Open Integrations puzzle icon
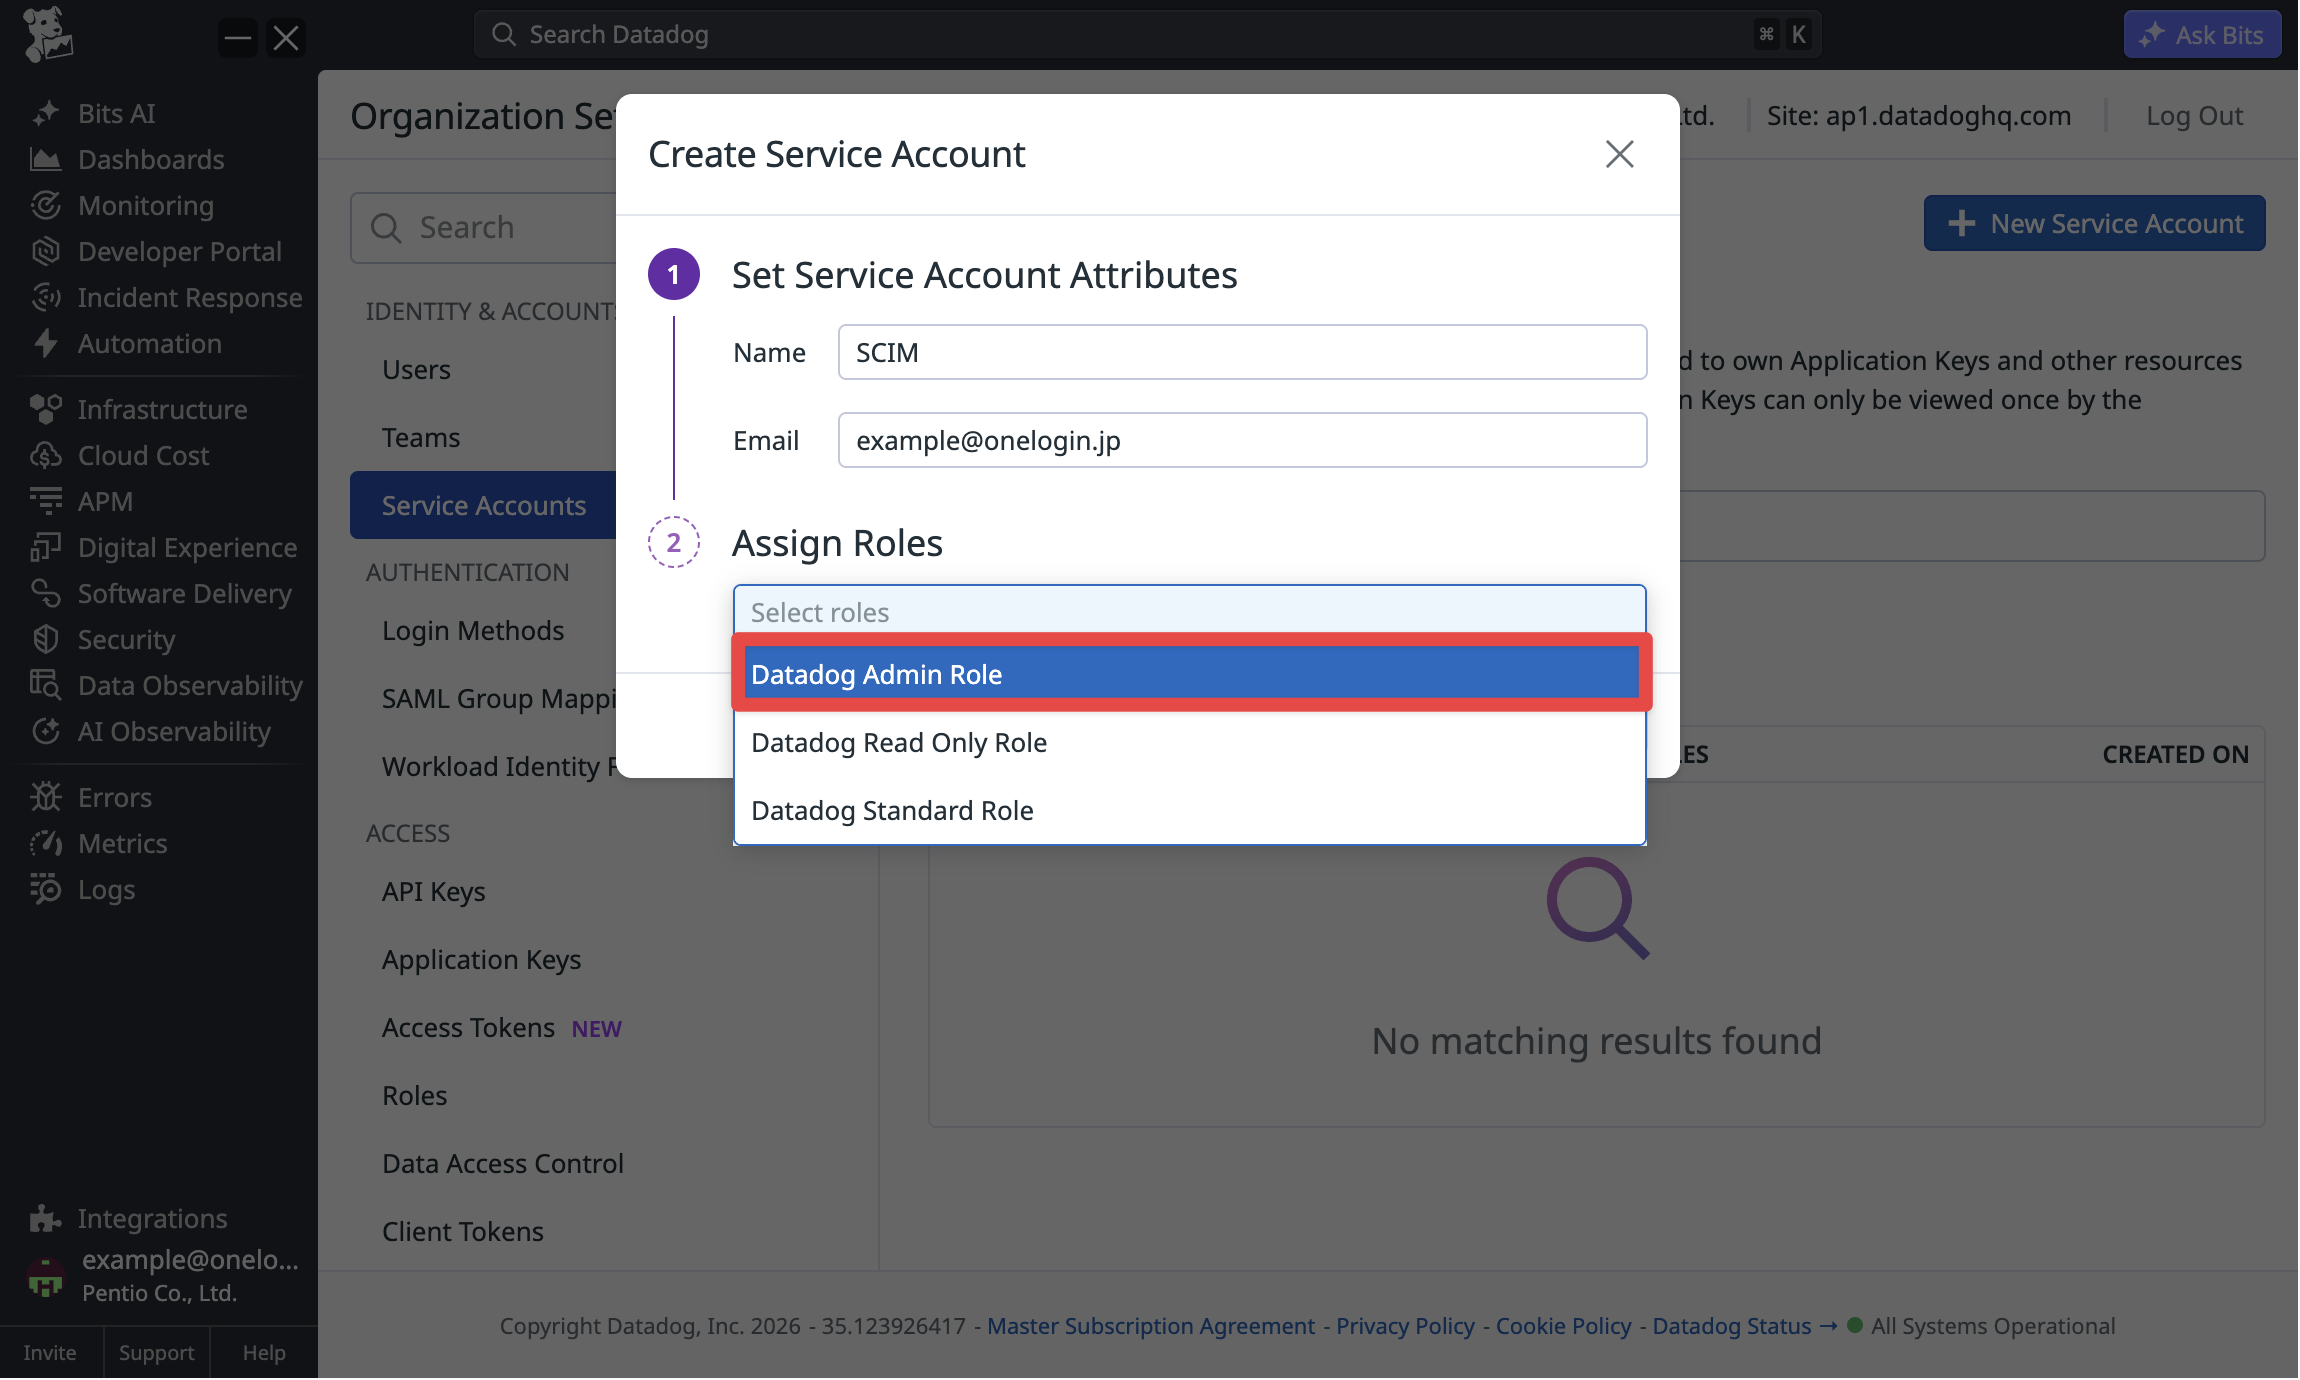 pyautogui.click(x=46, y=1219)
